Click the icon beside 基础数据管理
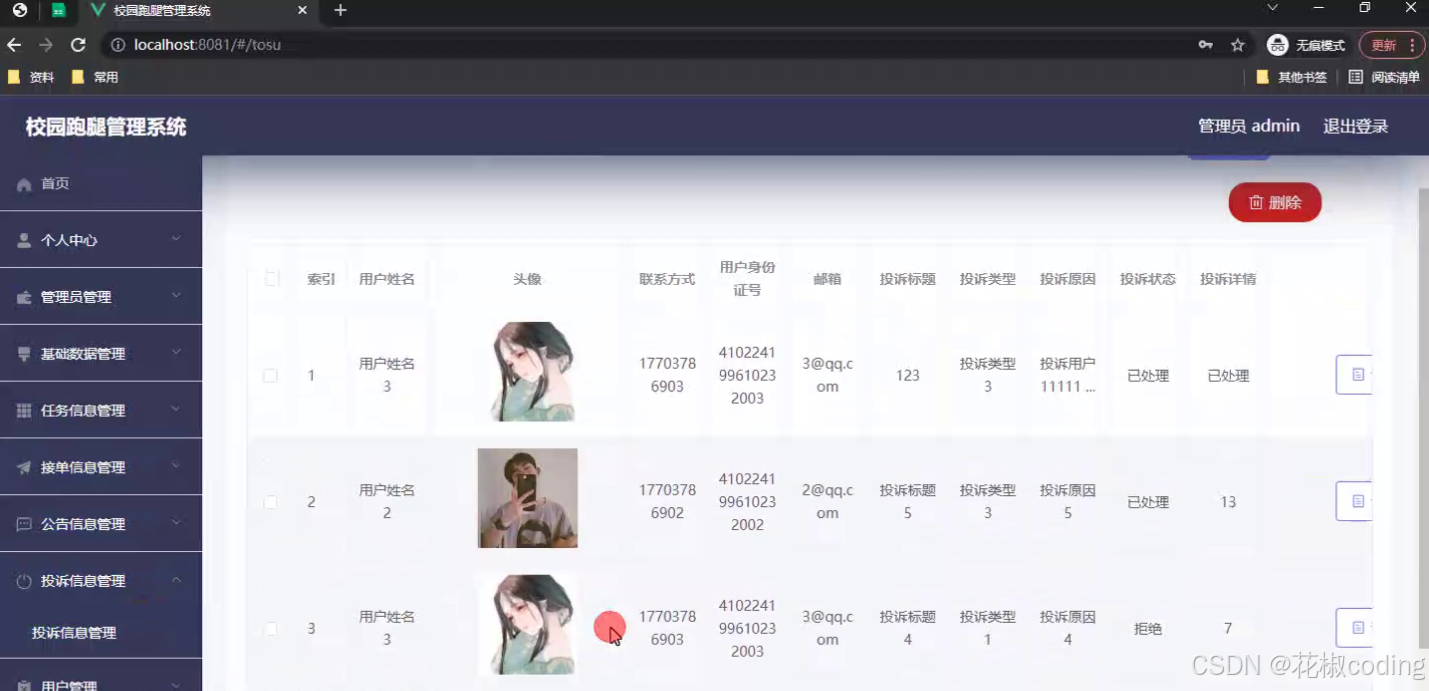This screenshot has width=1429, height=691. point(24,354)
